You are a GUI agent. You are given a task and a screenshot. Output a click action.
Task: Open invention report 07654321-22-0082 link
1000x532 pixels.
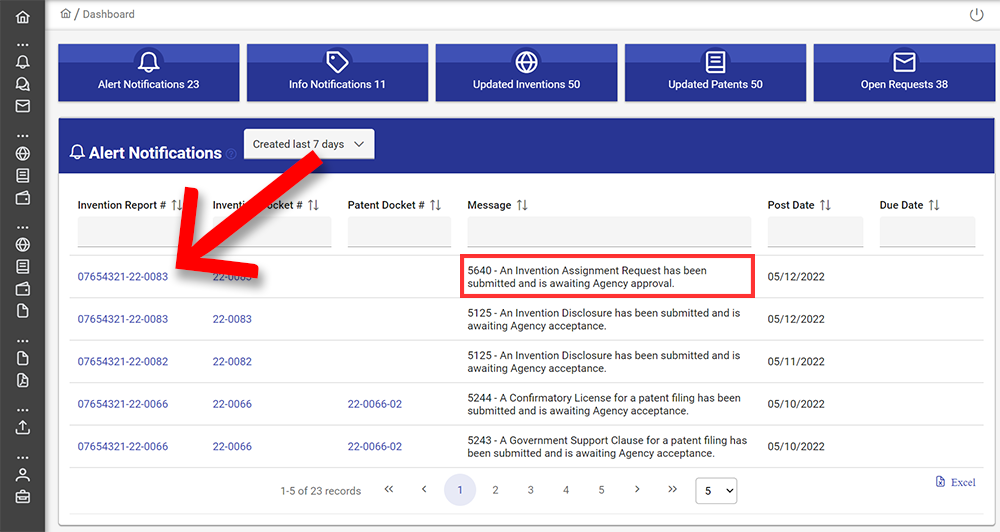click(x=123, y=362)
